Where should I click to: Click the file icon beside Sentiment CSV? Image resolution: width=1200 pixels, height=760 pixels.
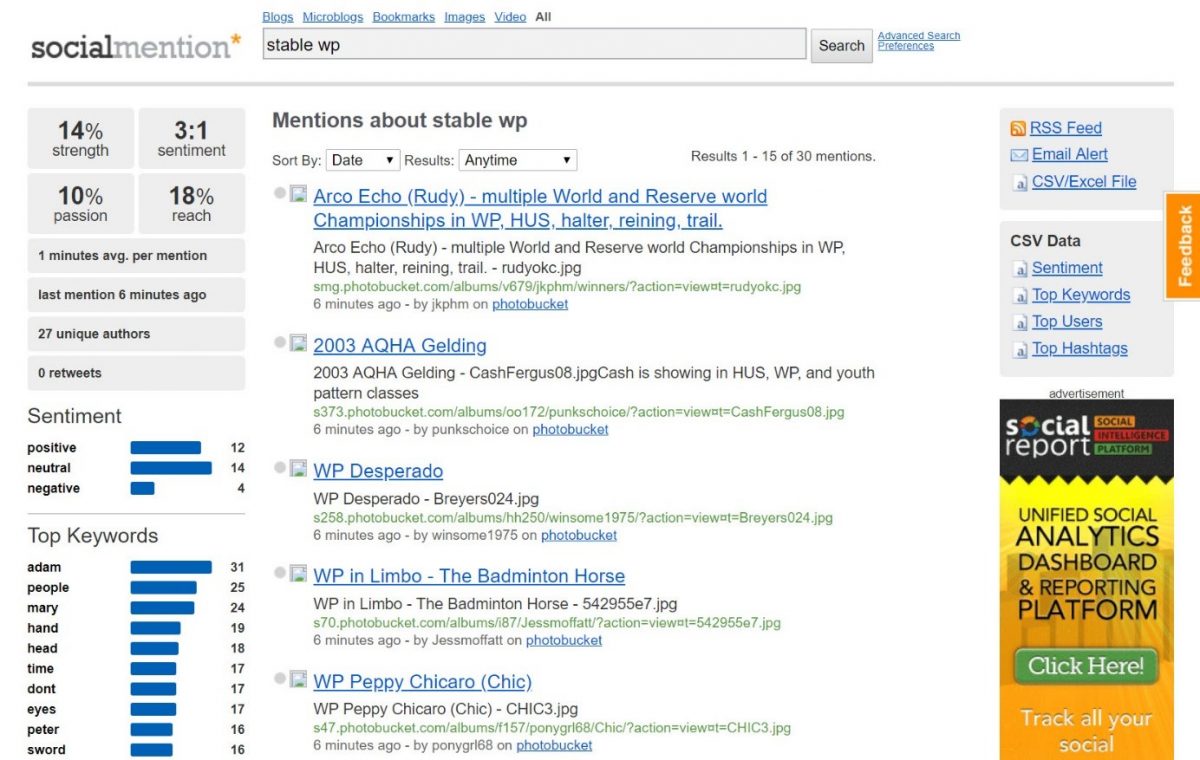coord(1020,269)
